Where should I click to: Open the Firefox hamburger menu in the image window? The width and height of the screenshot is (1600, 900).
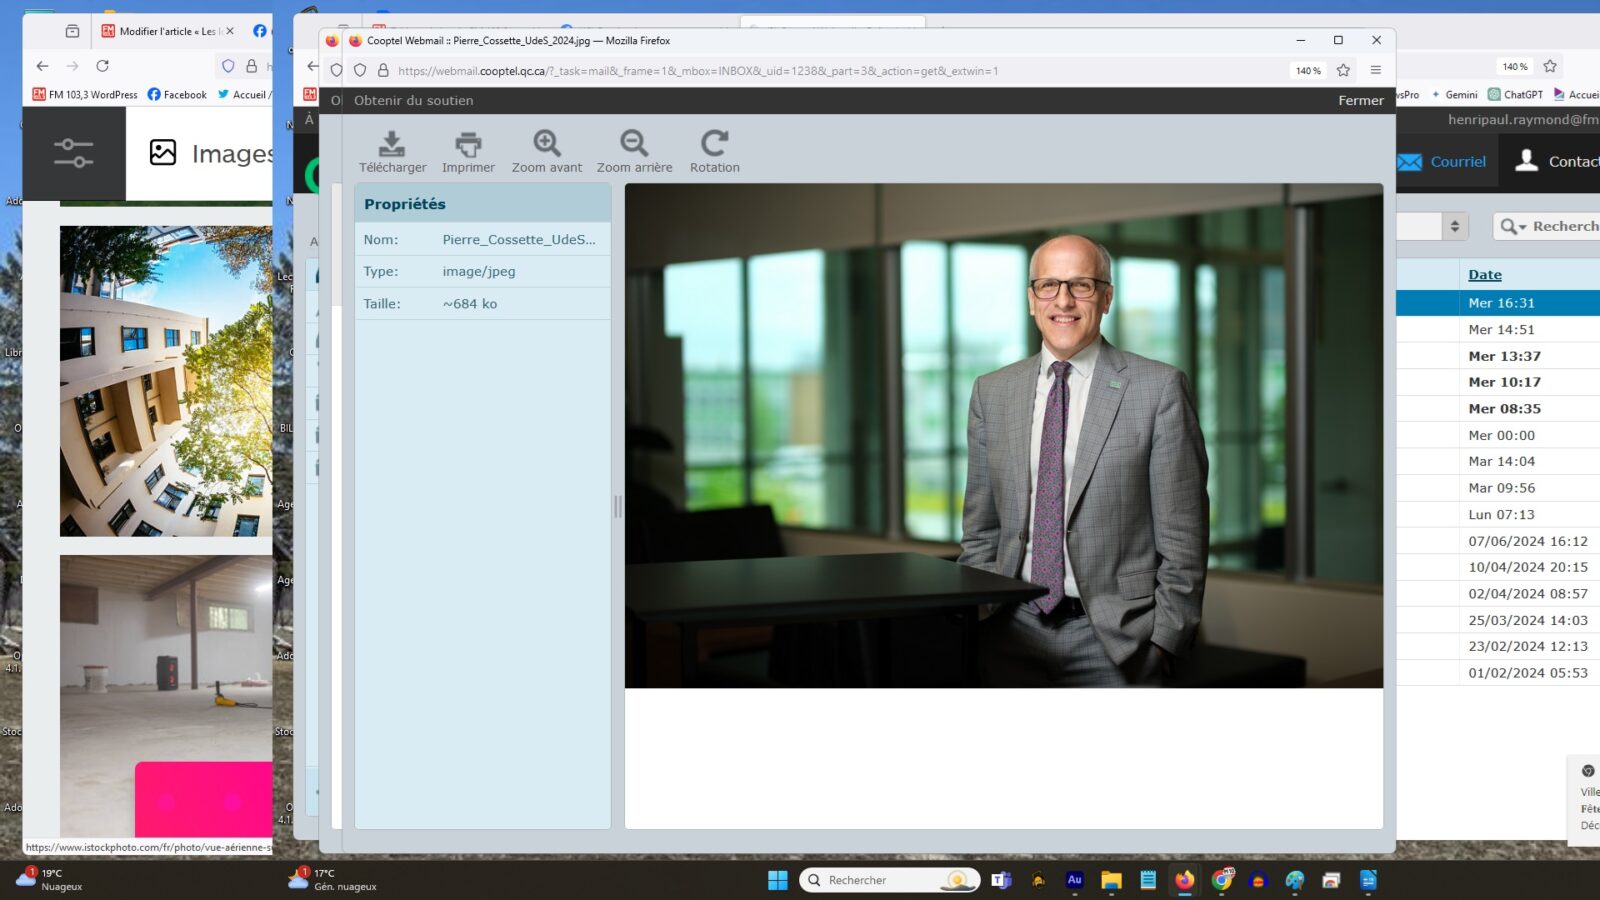tap(1376, 70)
